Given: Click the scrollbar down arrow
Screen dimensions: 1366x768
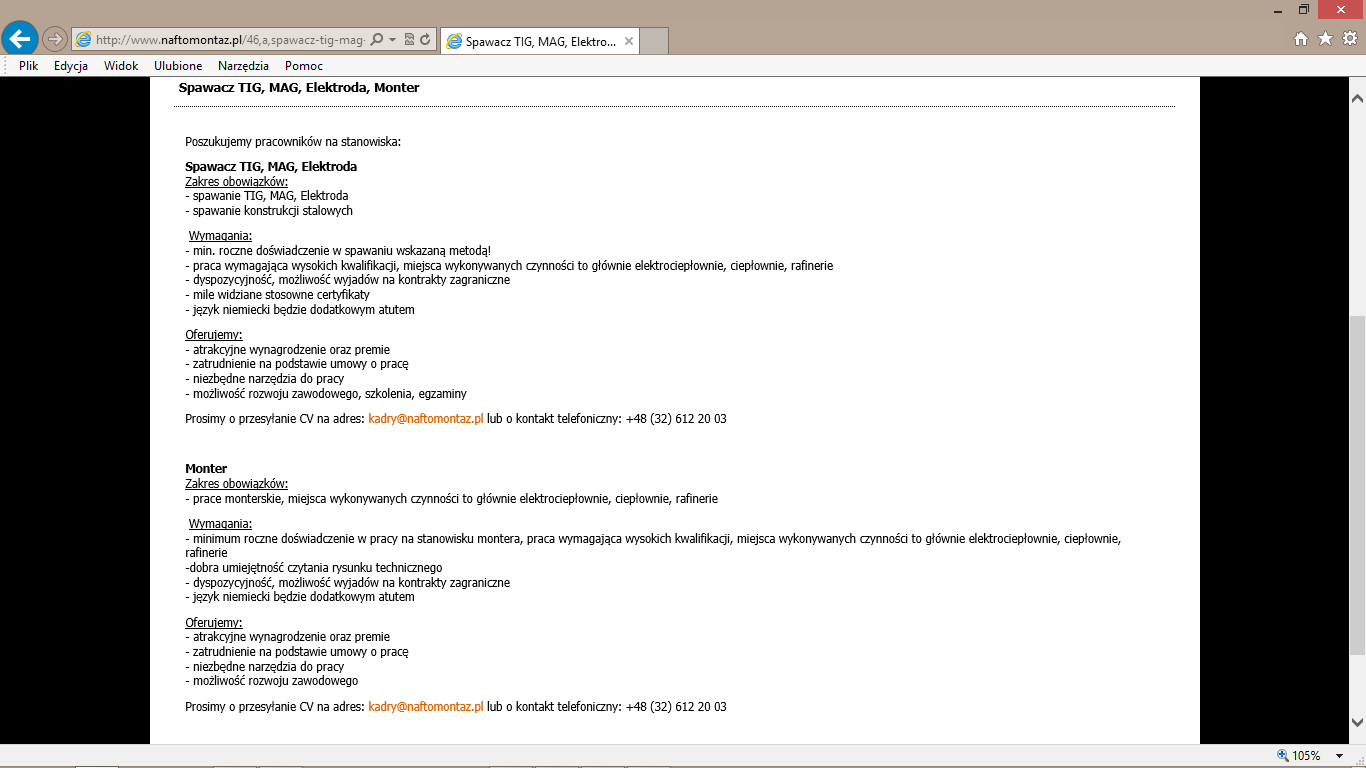Looking at the screenshot, I should (1357, 722).
